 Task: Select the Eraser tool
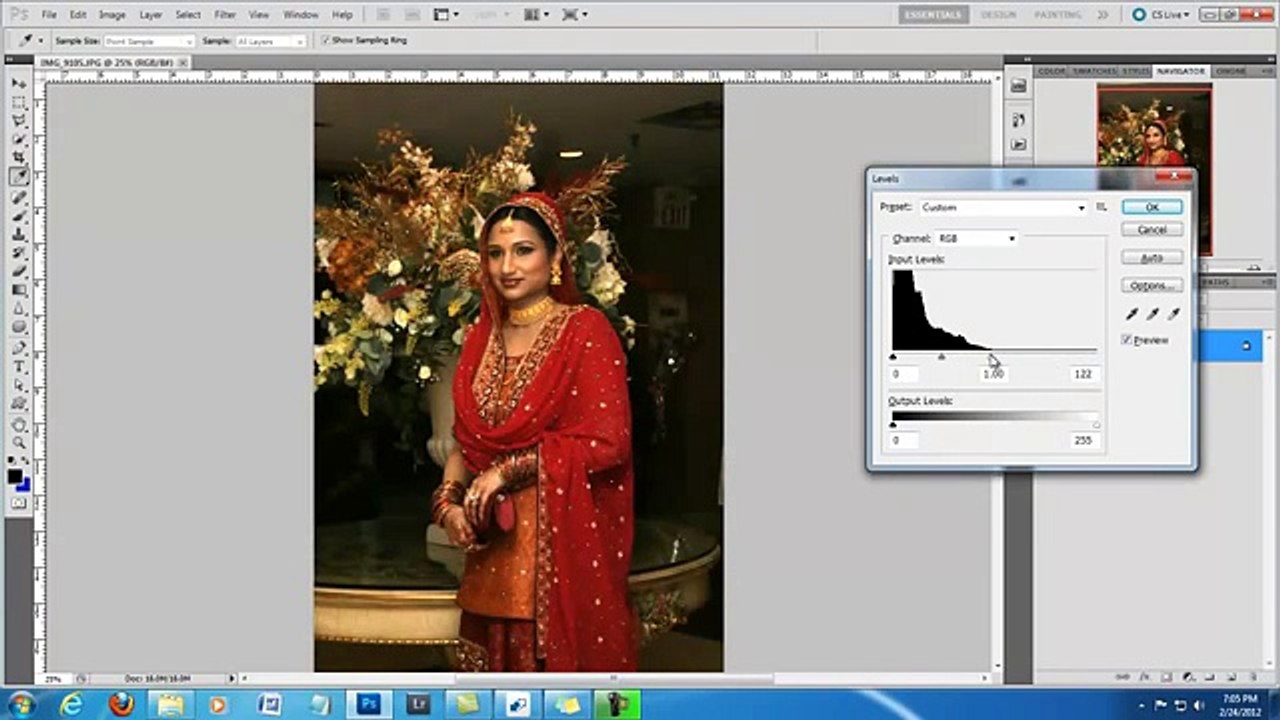(x=19, y=271)
